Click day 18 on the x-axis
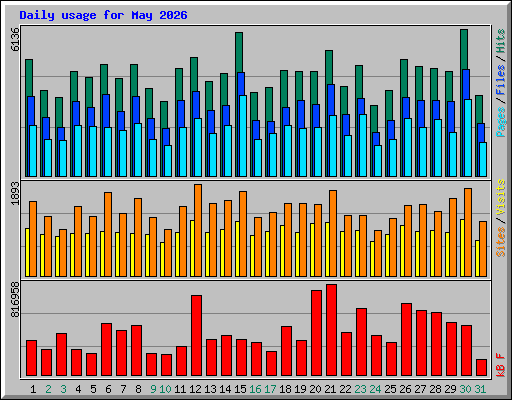 click(x=285, y=389)
